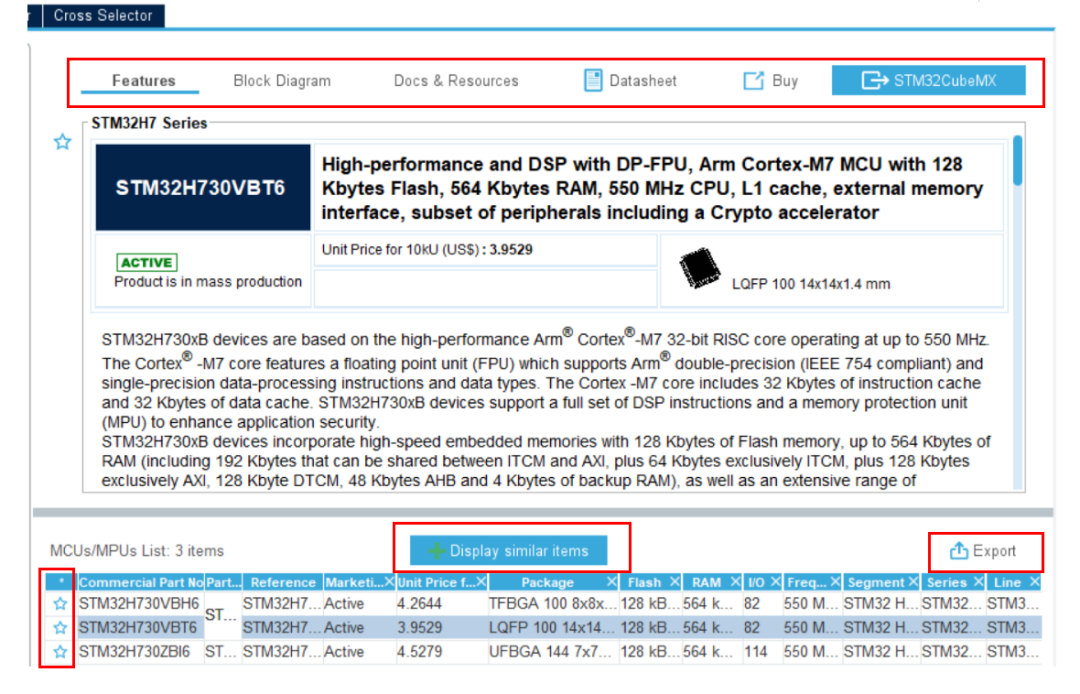Sort by the Flash column header
This screenshot has width=1080, height=694.
[644, 582]
